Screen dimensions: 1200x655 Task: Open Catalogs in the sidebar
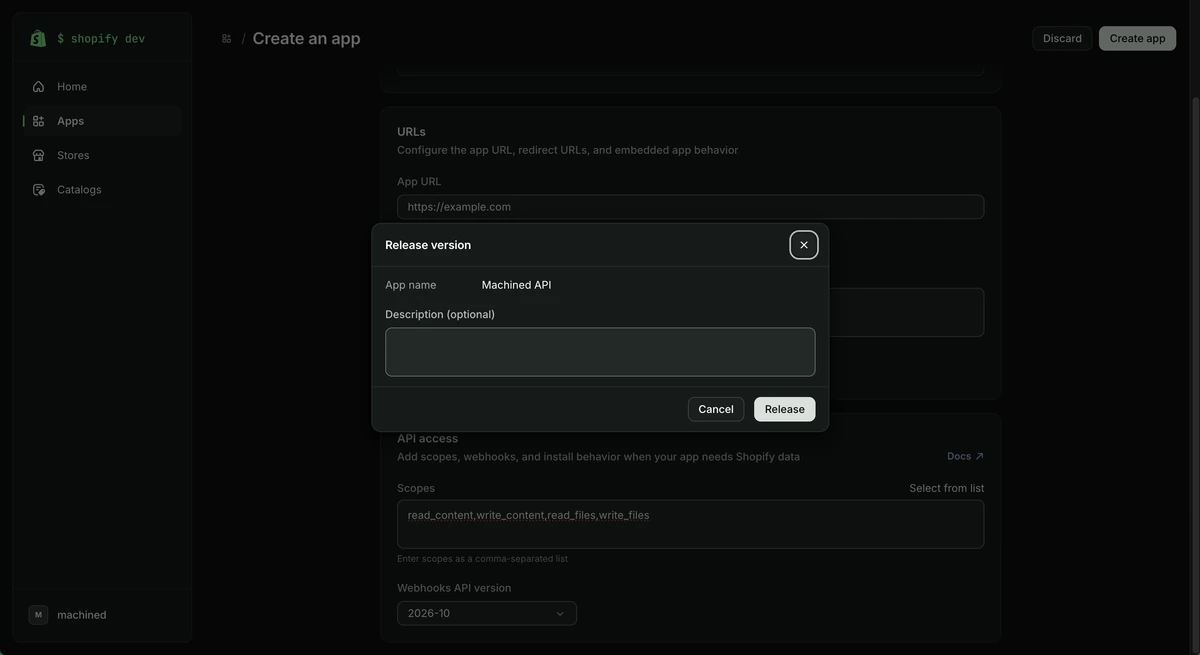pos(102,190)
